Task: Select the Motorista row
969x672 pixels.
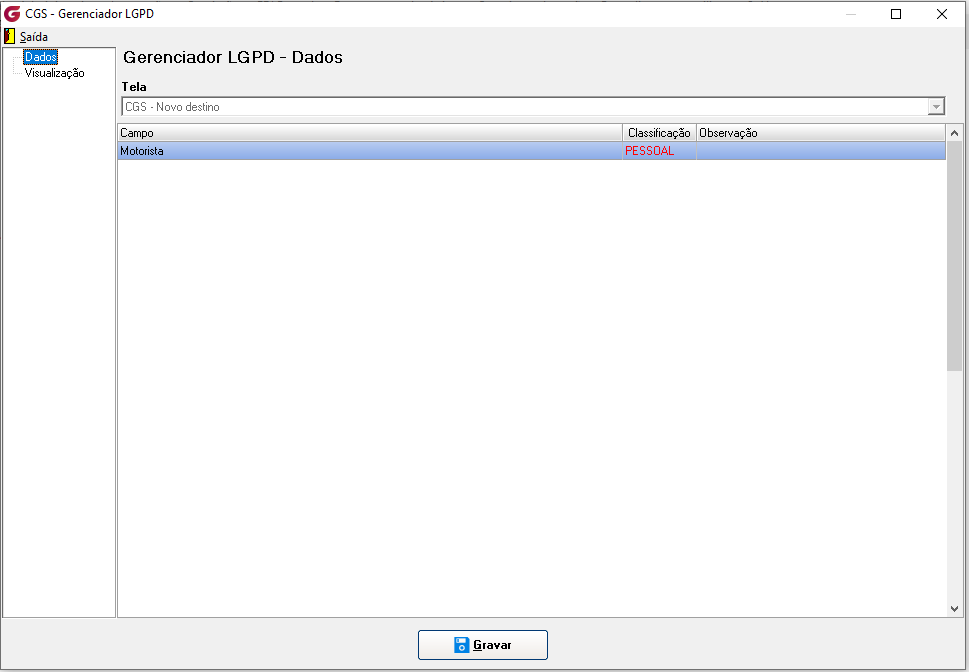Action: click(x=531, y=151)
